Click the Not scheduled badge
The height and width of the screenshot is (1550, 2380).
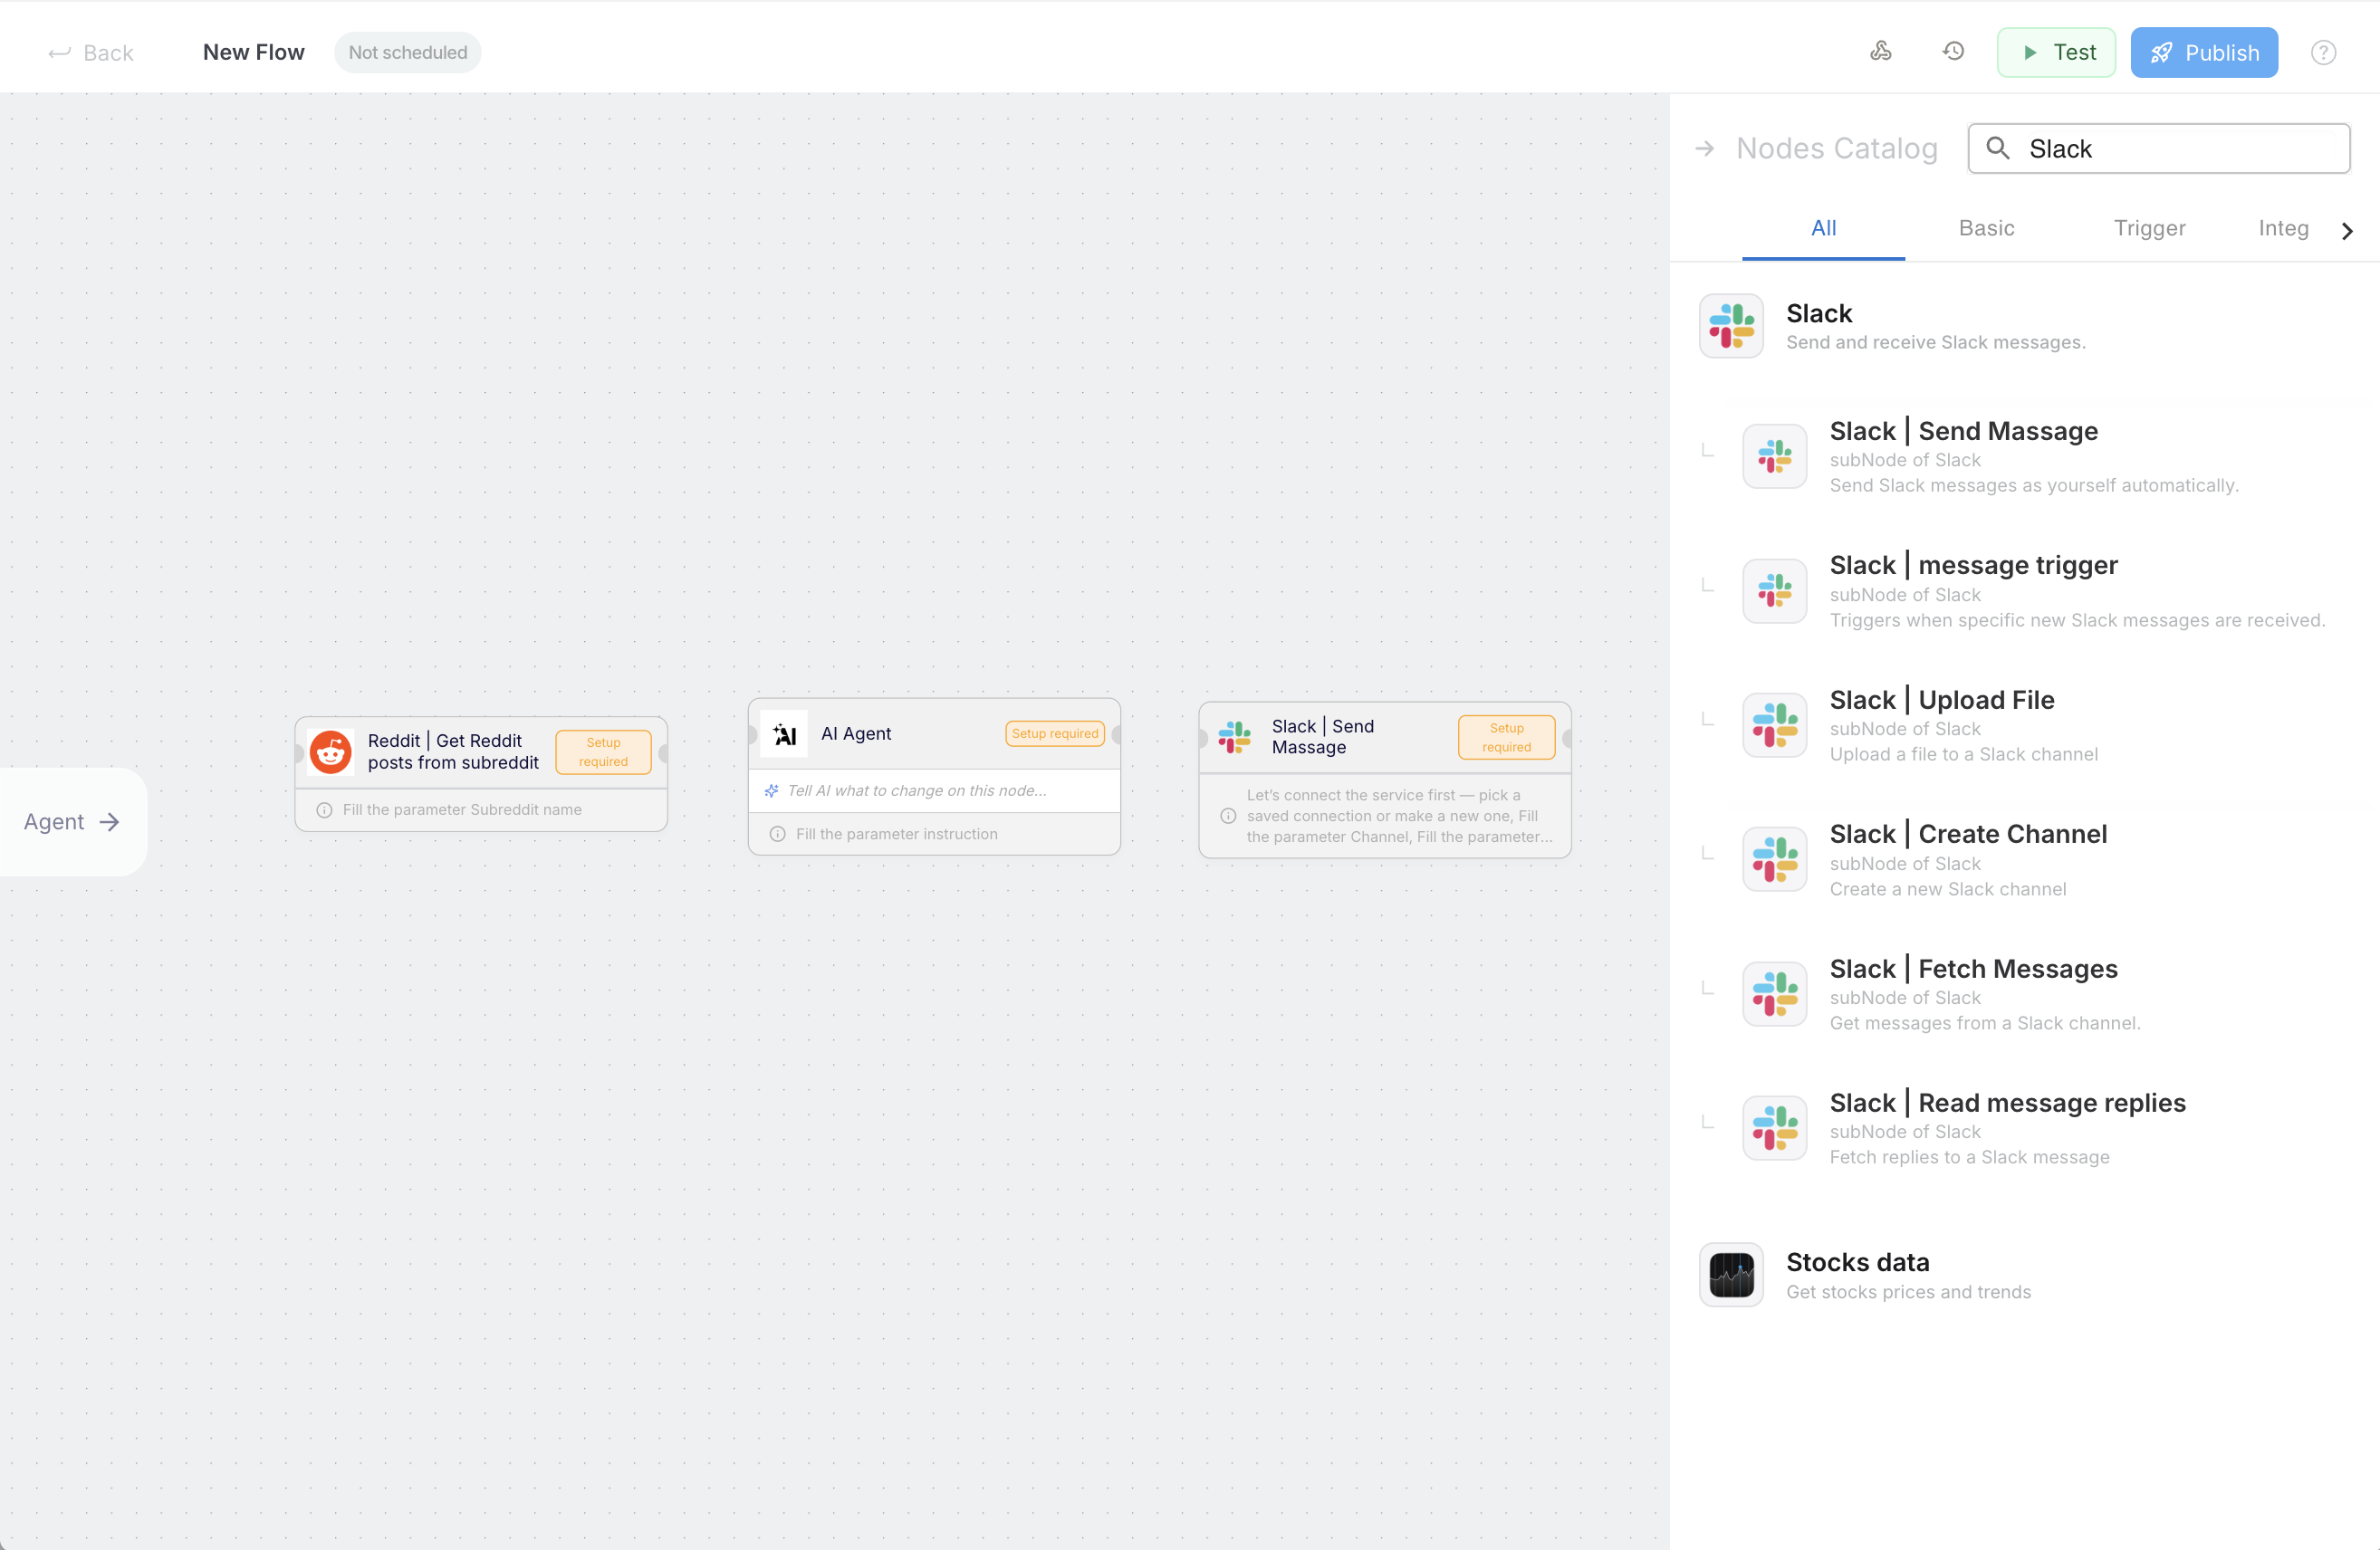407,53
